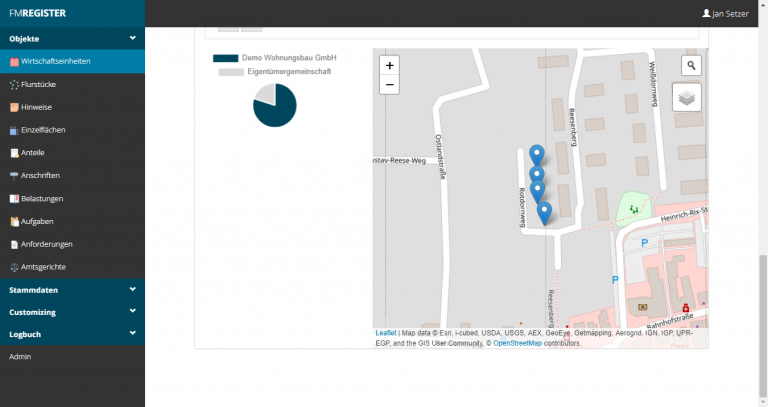Click the Ostlandstraße street label on map
This screenshot has width=768, height=407.
click(440, 157)
